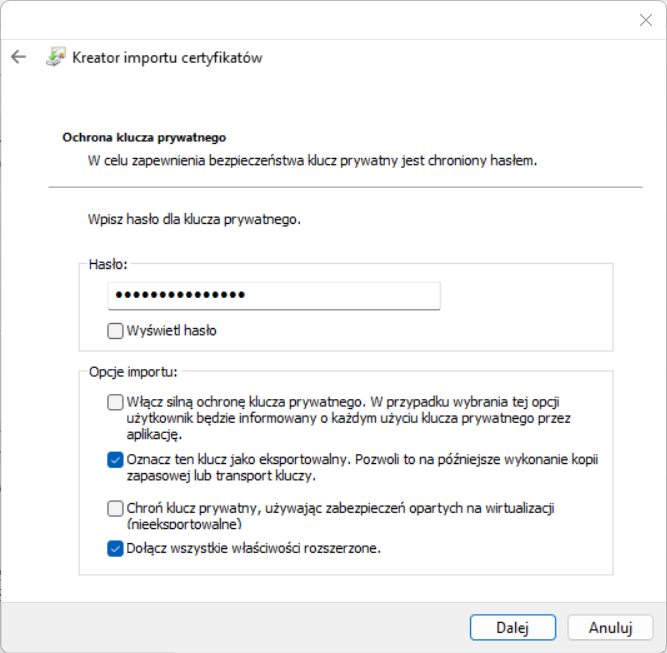Enable the 'Wyświetl hasło' checkbox
Viewport: 667px width, 653px height.
tap(116, 330)
